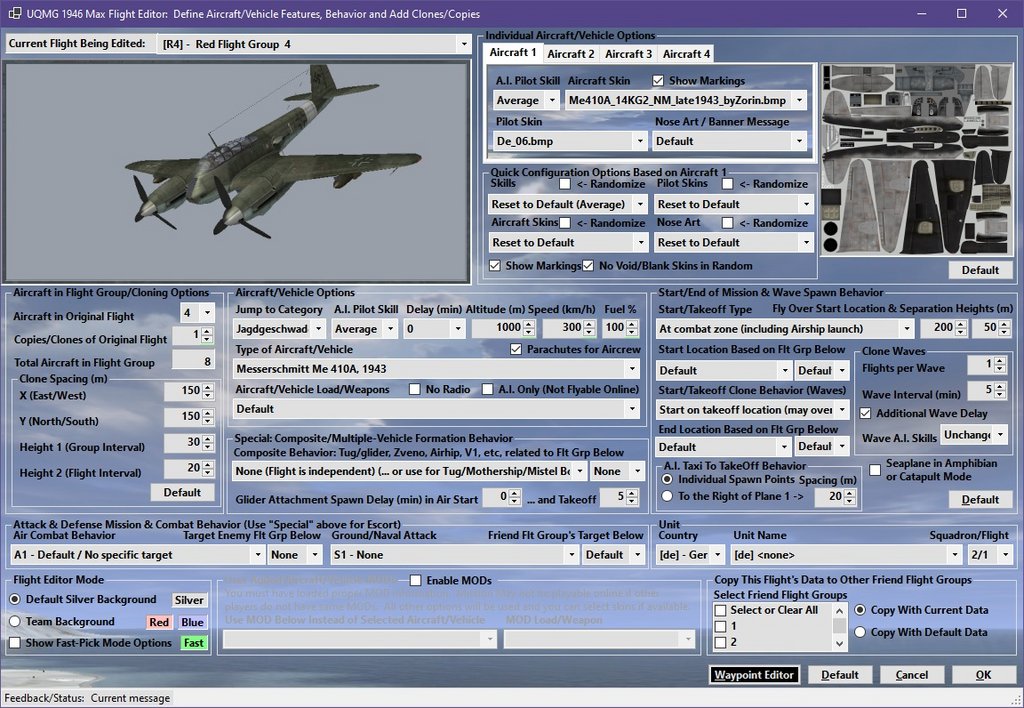Viewport: 1024px width, 708px height.
Task: Toggle Parachutes for Aircrew checkbox
Action: (x=516, y=349)
